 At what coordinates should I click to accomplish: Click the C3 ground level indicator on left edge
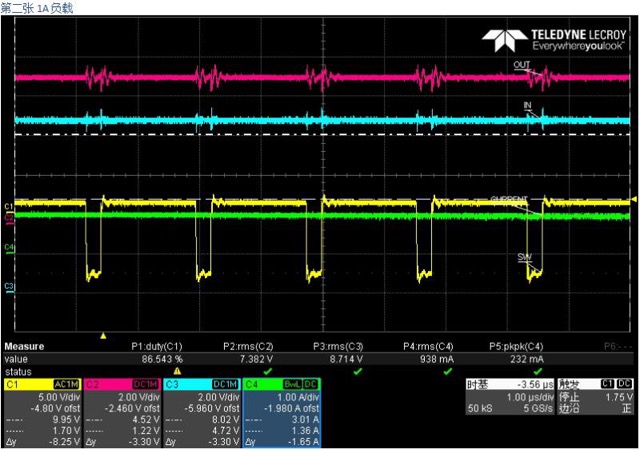[x=9, y=287]
